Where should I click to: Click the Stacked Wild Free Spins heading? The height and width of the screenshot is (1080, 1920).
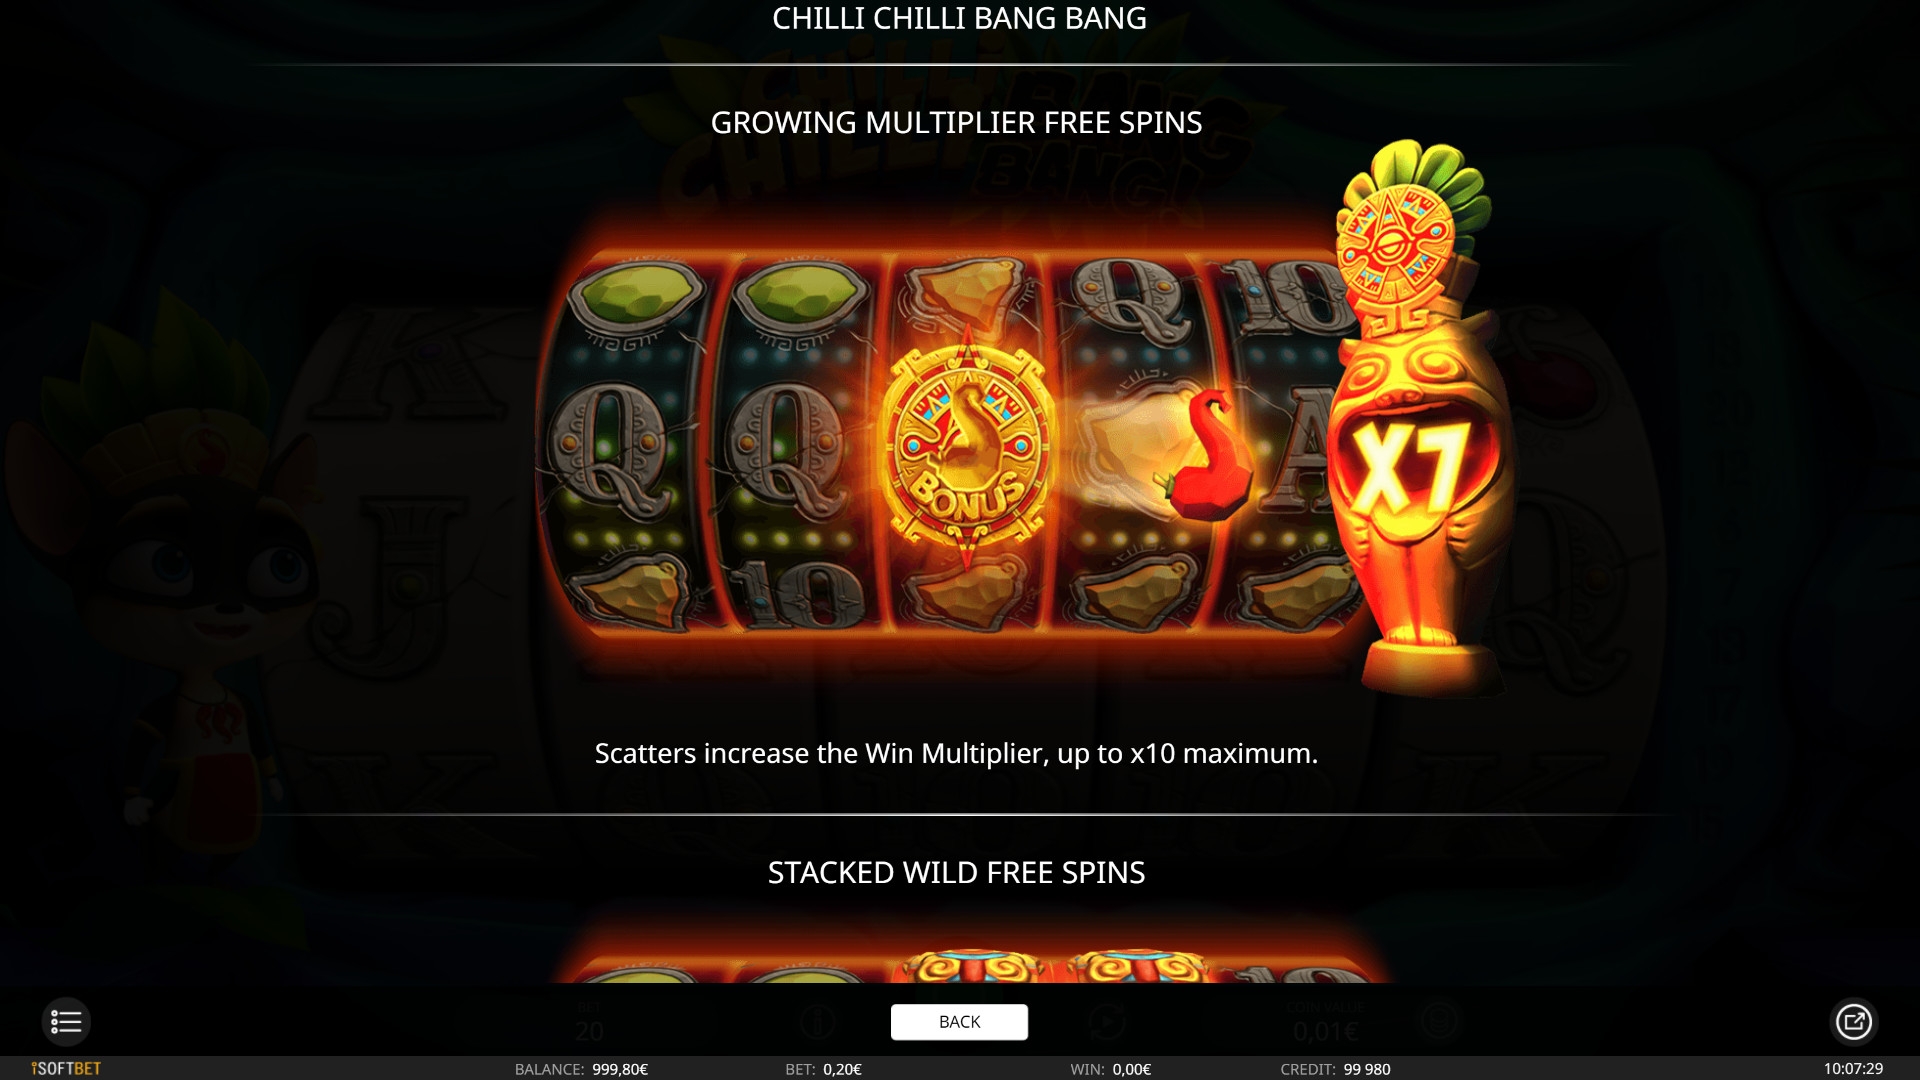[x=956, y=872]
